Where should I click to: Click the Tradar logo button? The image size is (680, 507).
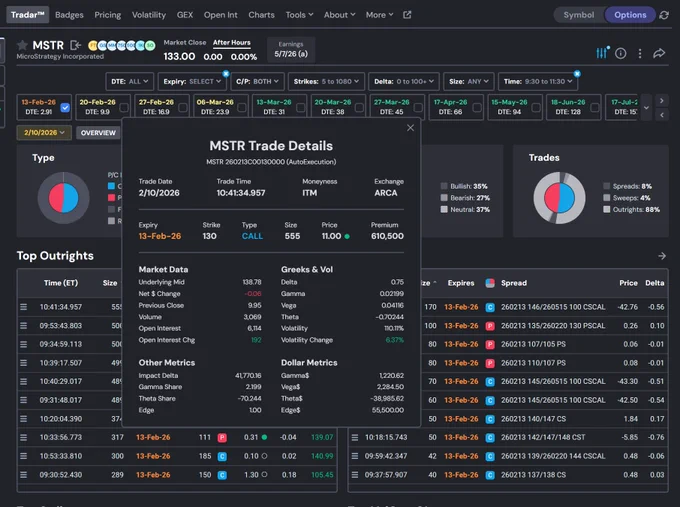click(27, 15)
